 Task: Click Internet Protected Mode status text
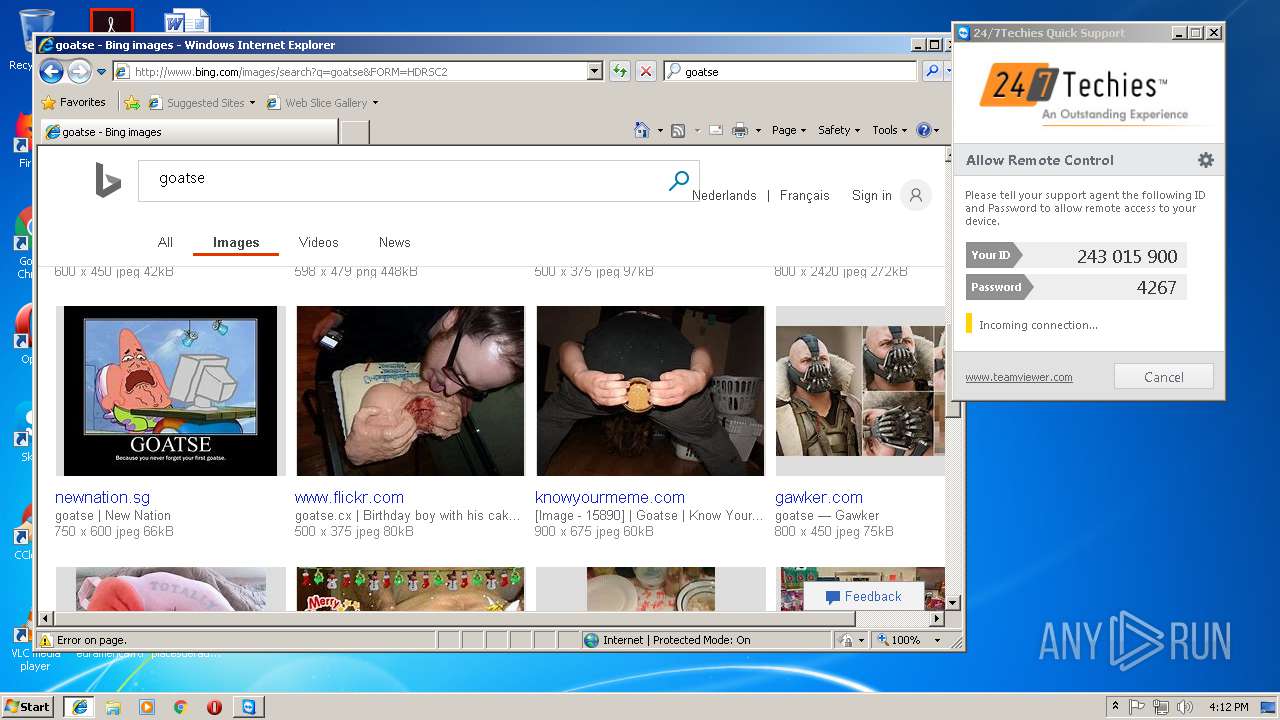(676, 640)
